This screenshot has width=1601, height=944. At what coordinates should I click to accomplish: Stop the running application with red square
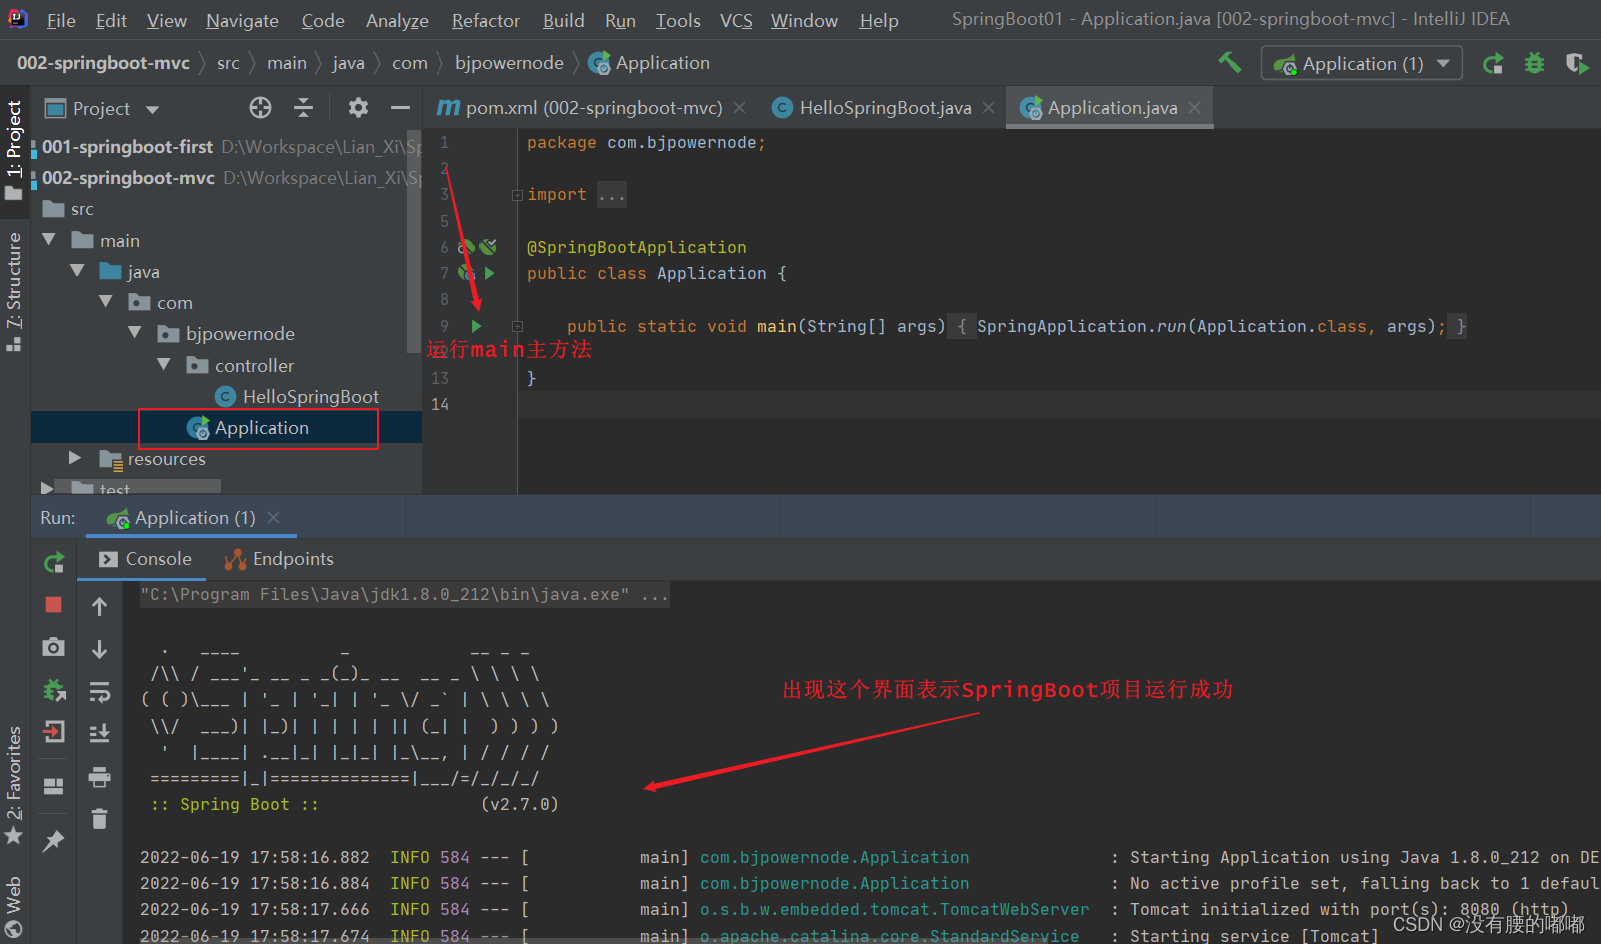[54, 605]
